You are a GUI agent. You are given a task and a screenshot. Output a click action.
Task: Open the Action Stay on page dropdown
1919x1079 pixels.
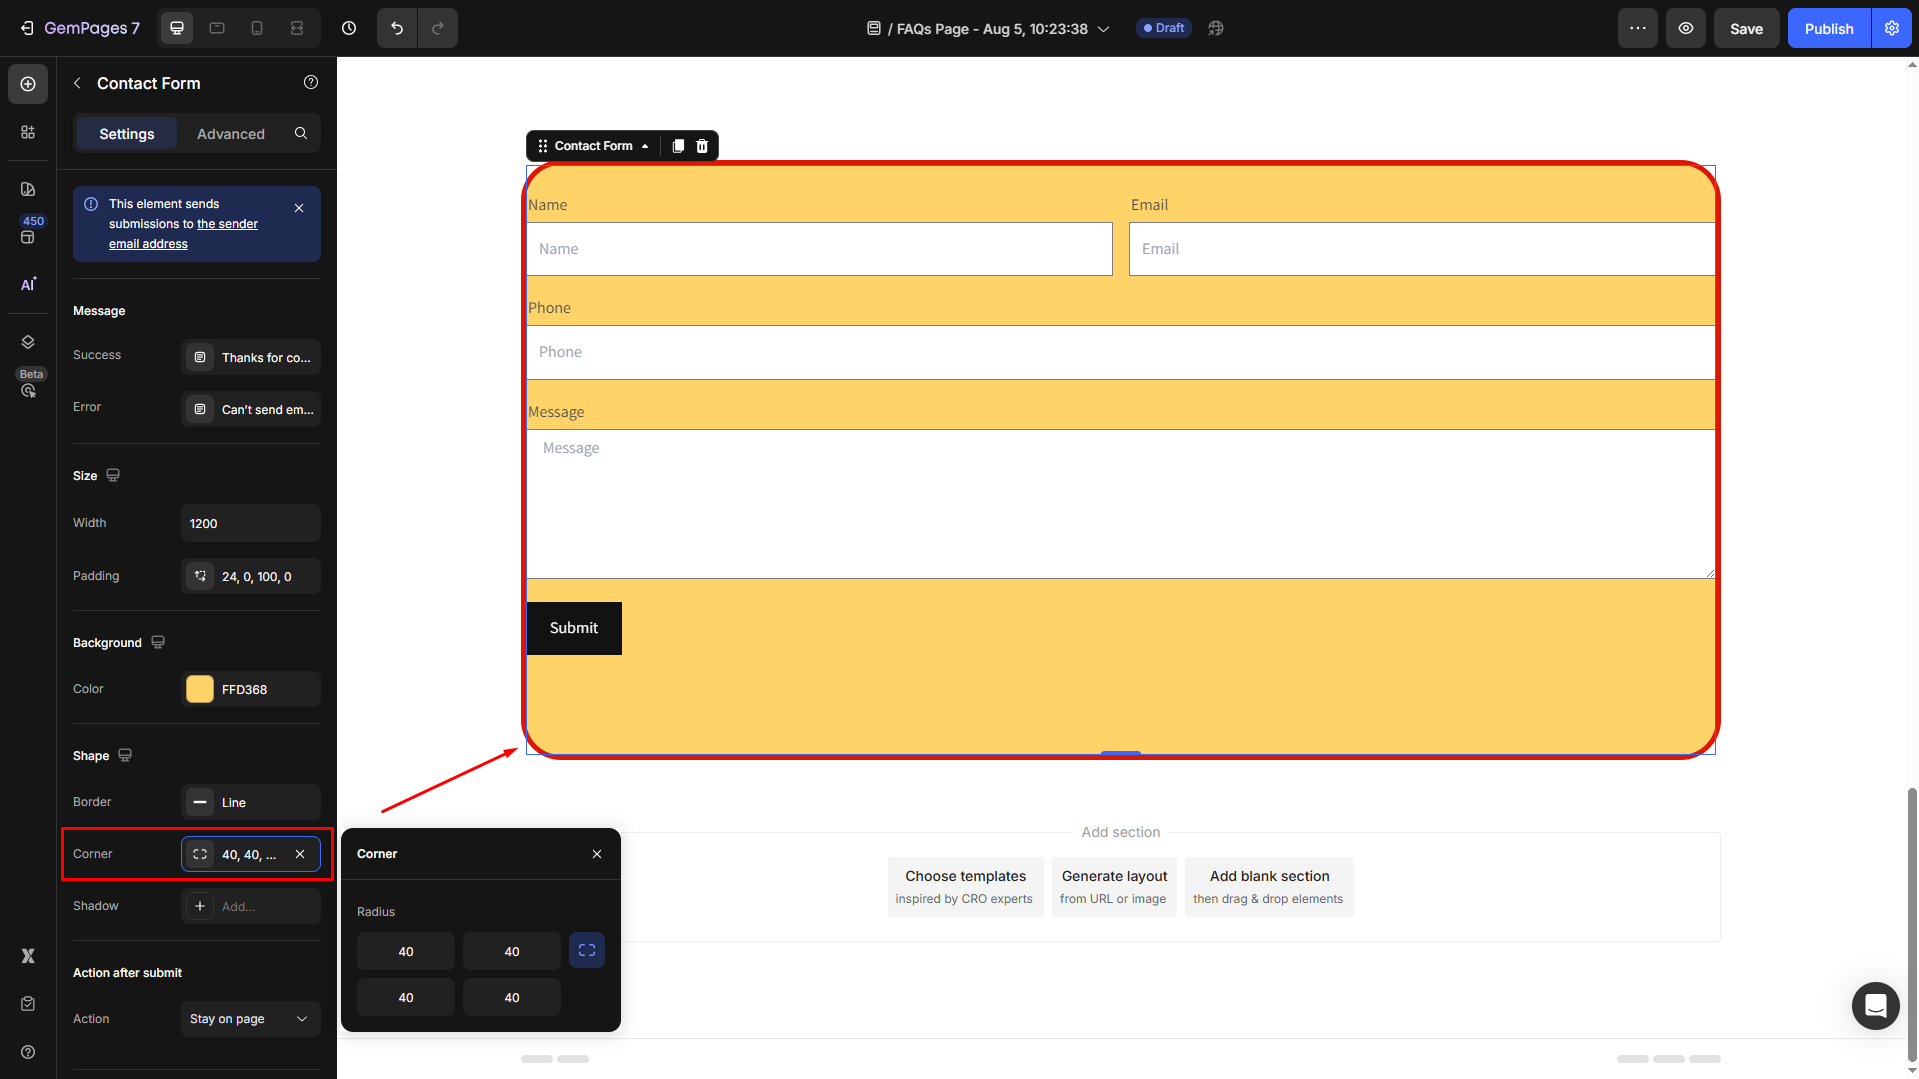pyautogui.click(x=250, y=1019)
